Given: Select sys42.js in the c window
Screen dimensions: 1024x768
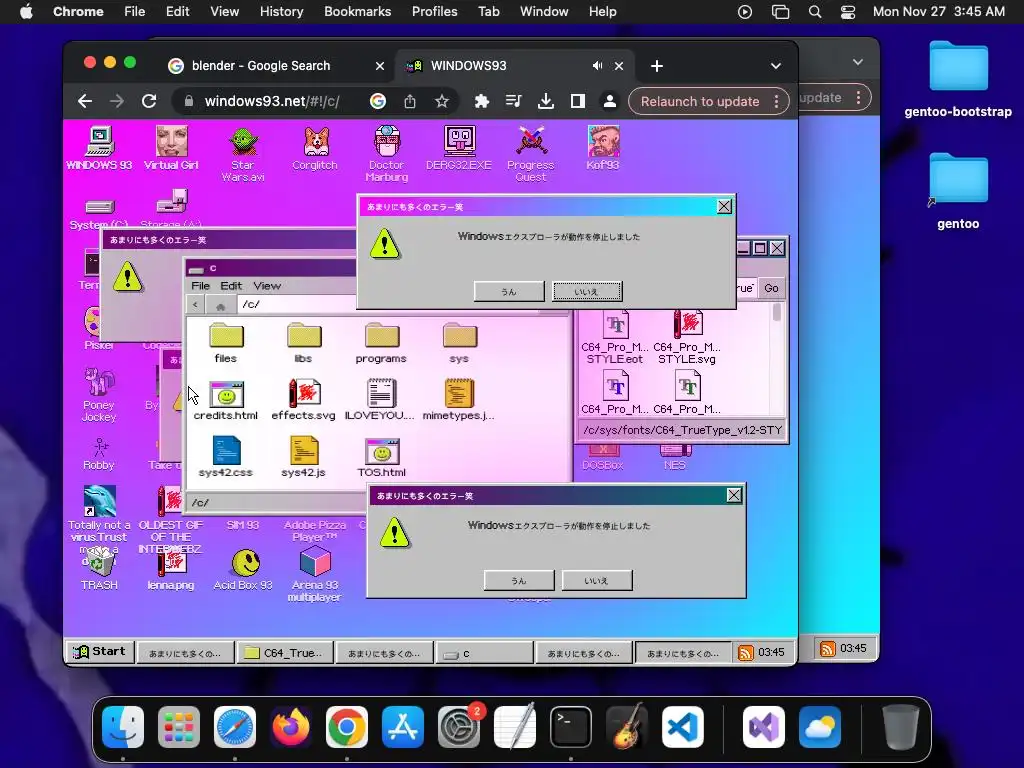Looking at the screenshot, I should click(x=304, y=456).
